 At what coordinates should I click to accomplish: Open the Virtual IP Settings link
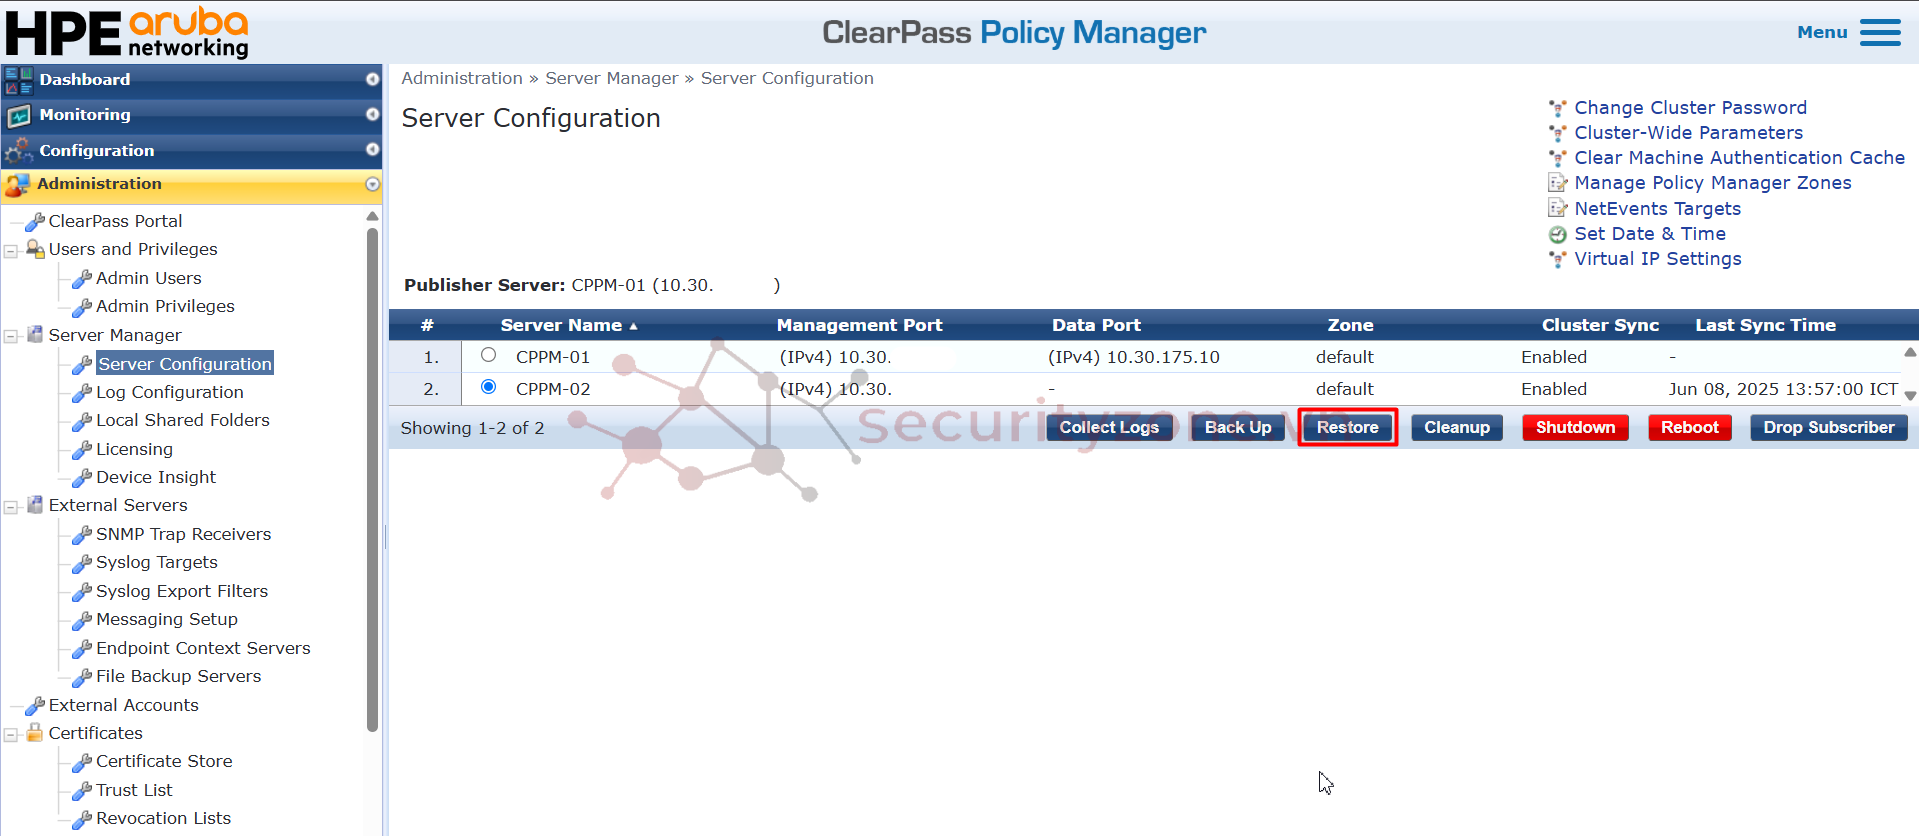pos(1657,259)
